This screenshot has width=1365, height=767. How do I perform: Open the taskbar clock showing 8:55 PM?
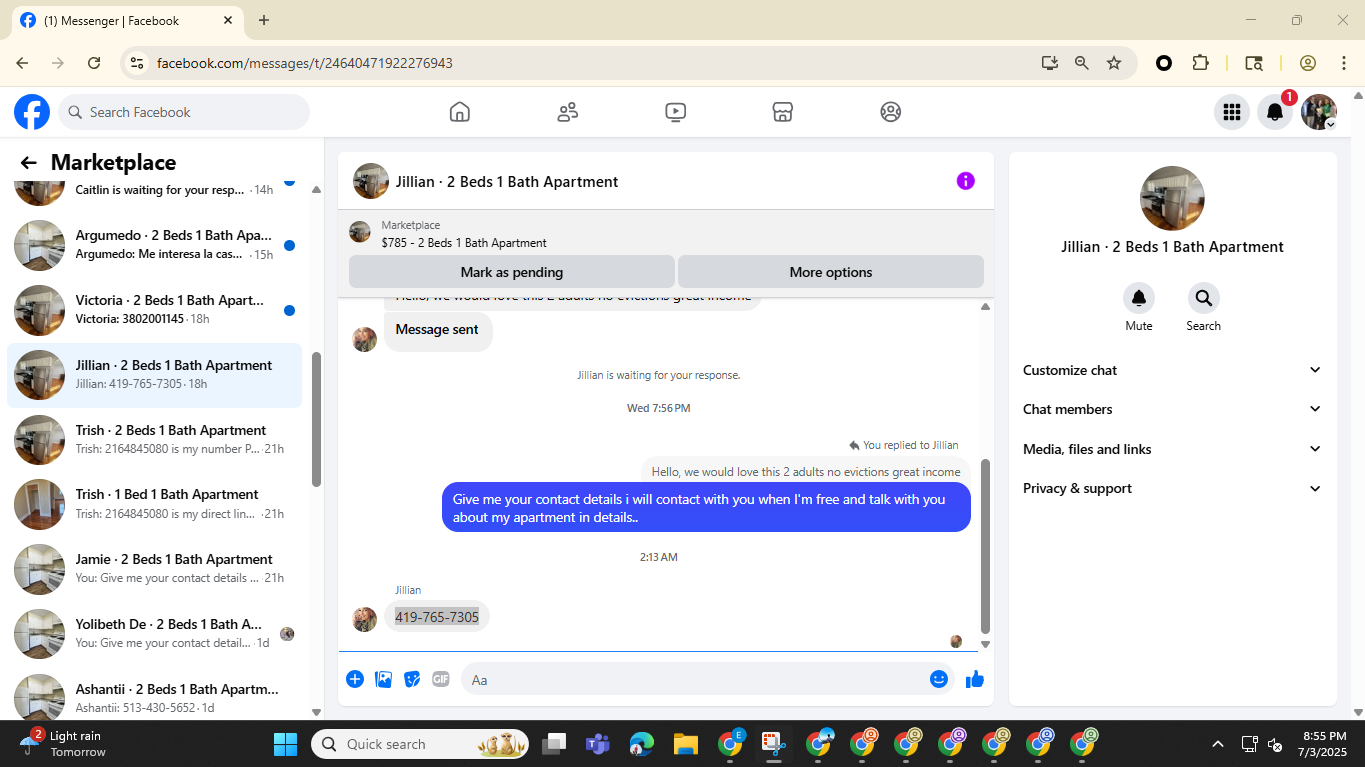coord(1323,744)
